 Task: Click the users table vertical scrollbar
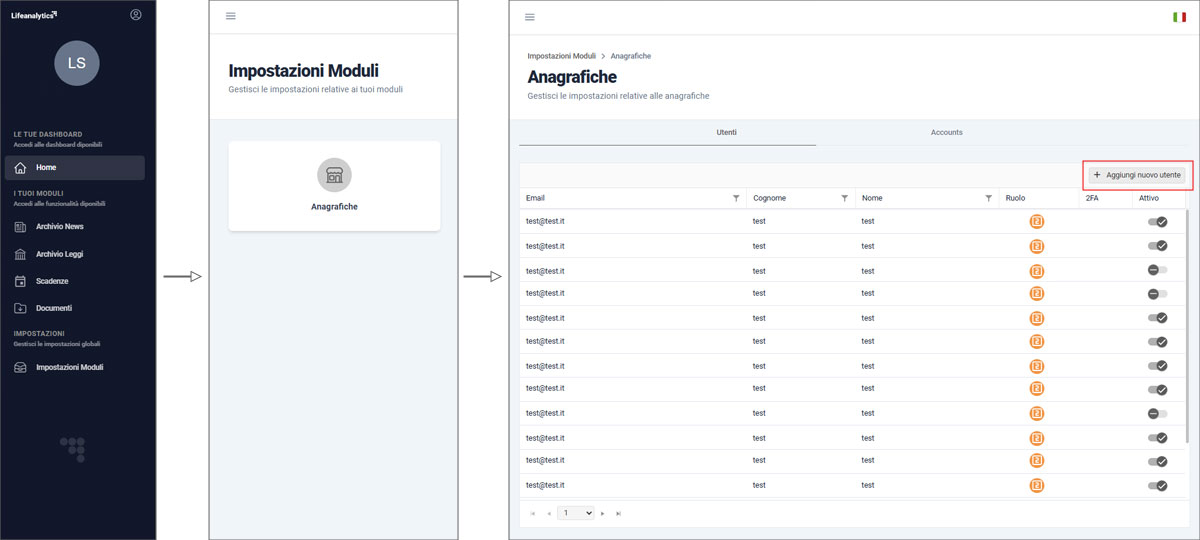click(1187, 325)
